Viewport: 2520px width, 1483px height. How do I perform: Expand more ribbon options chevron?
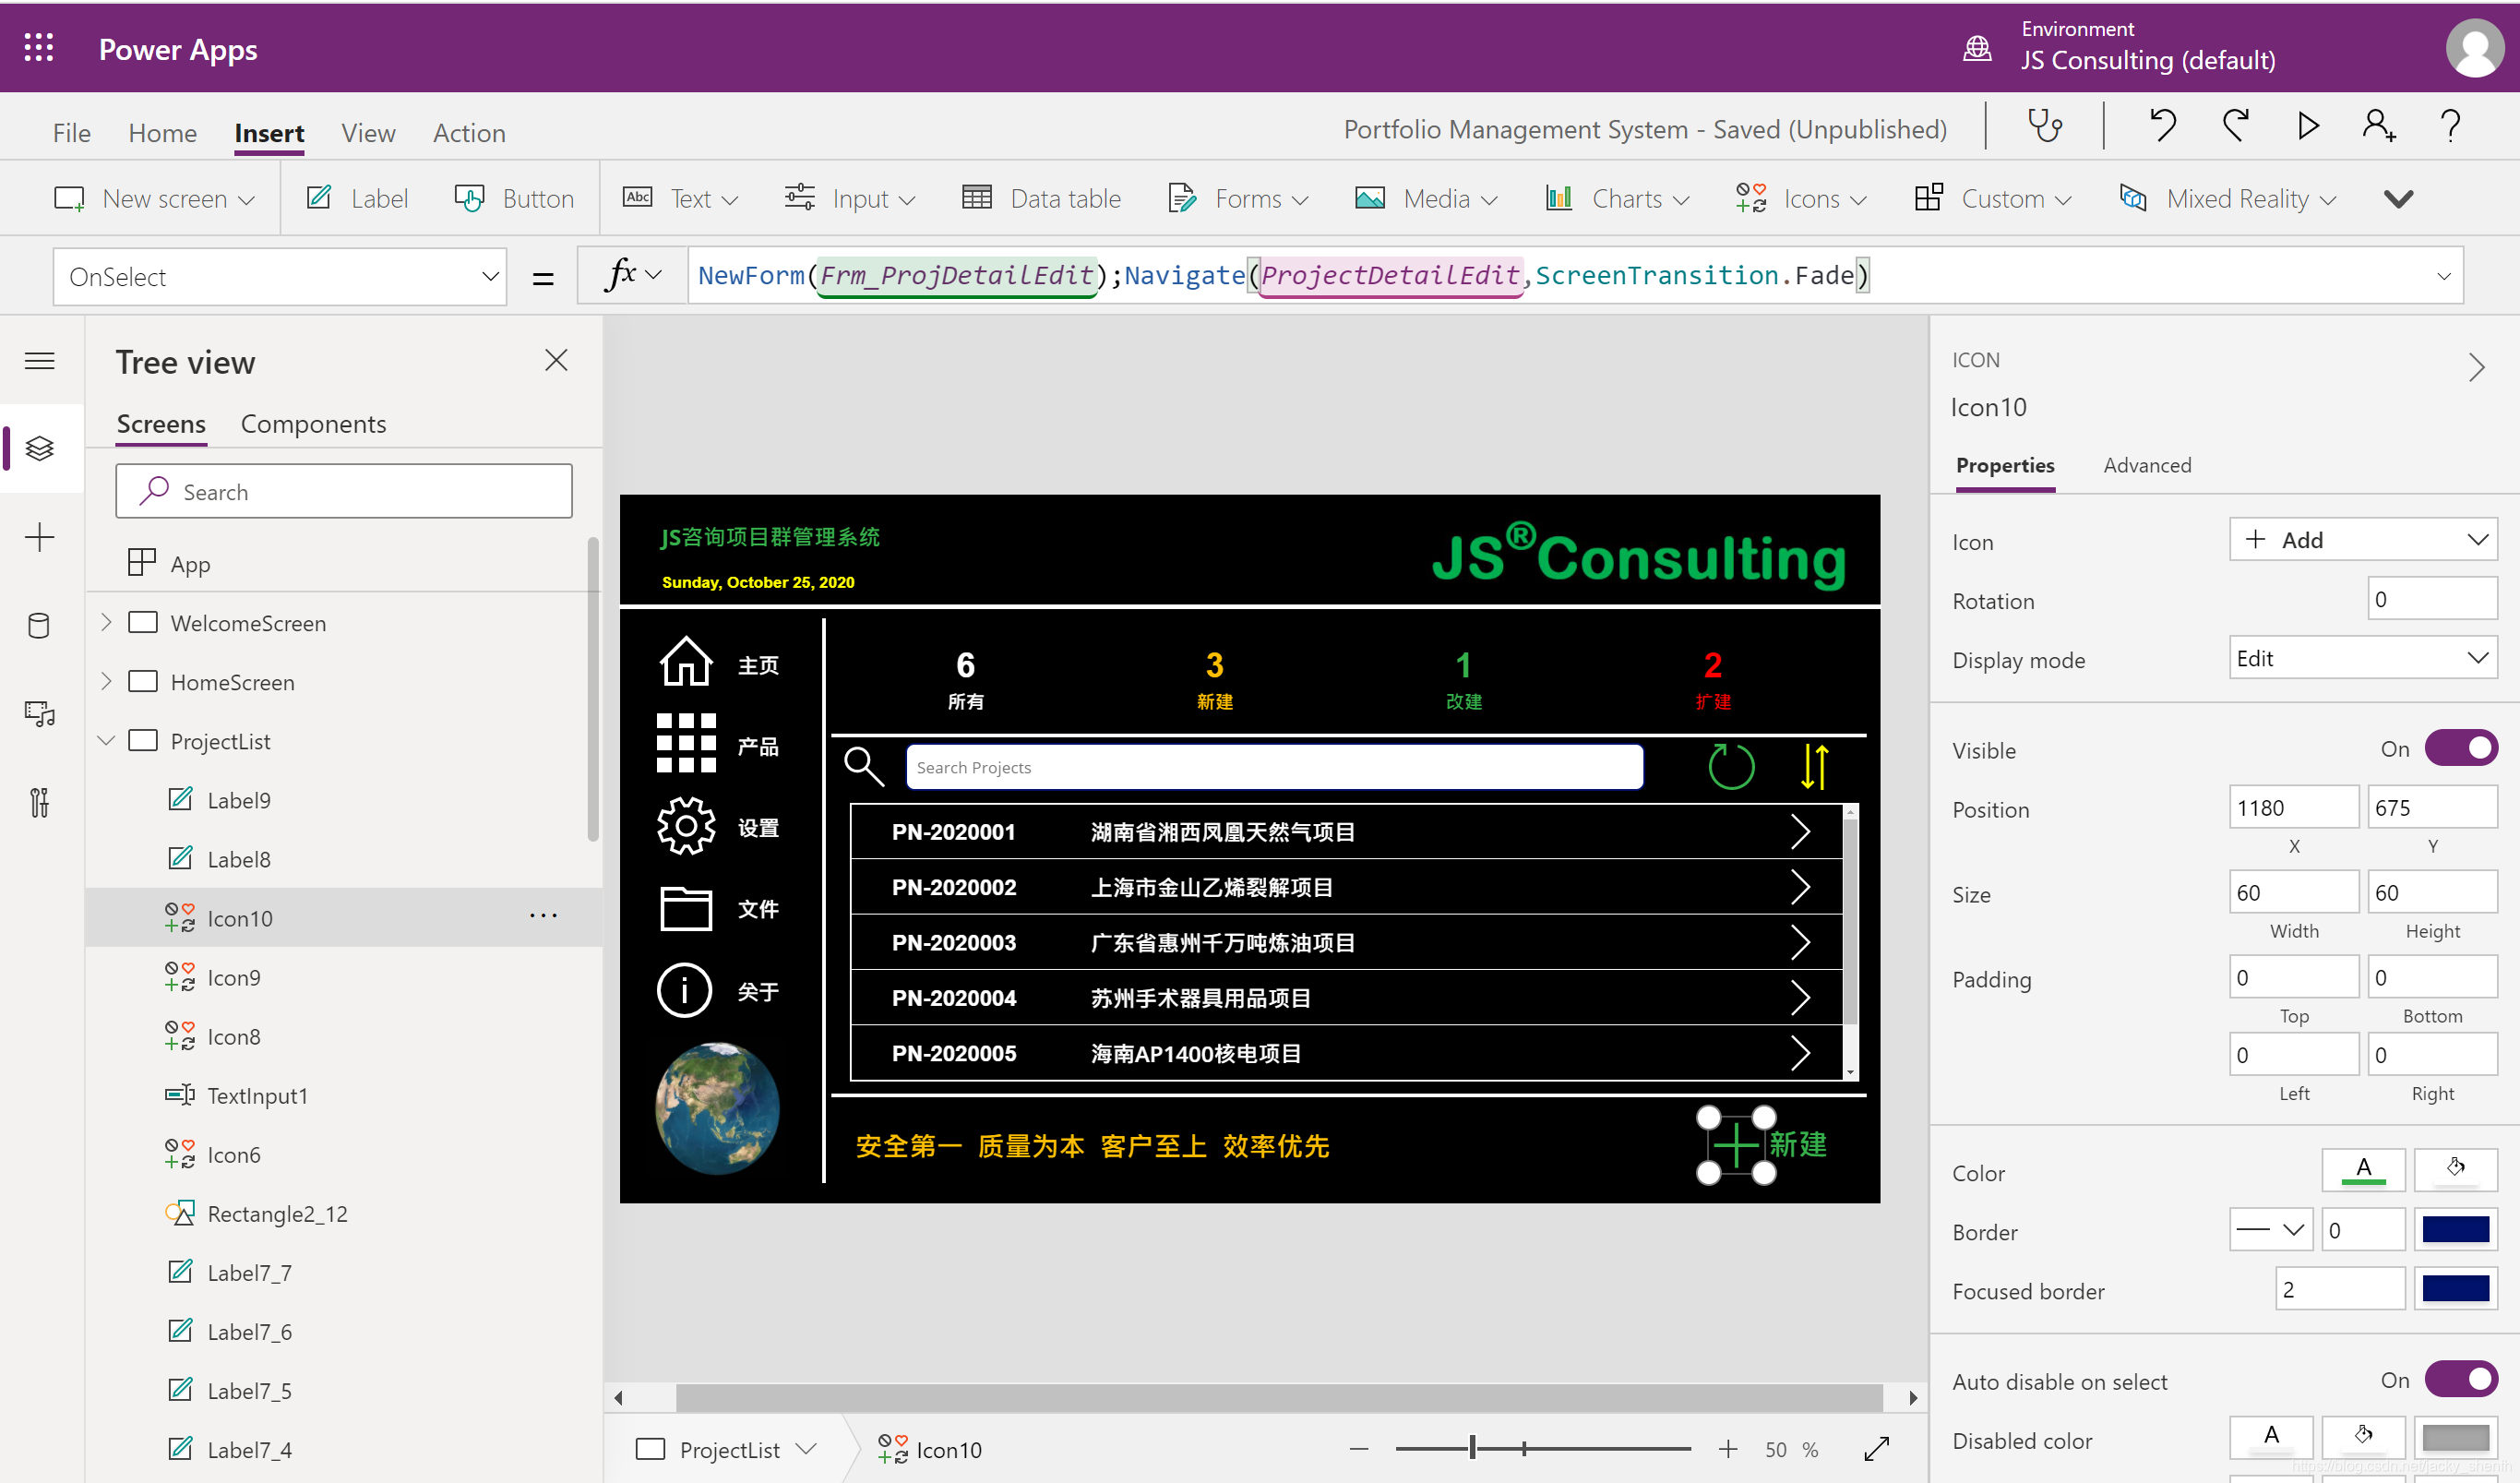(x=2398, y=199)
